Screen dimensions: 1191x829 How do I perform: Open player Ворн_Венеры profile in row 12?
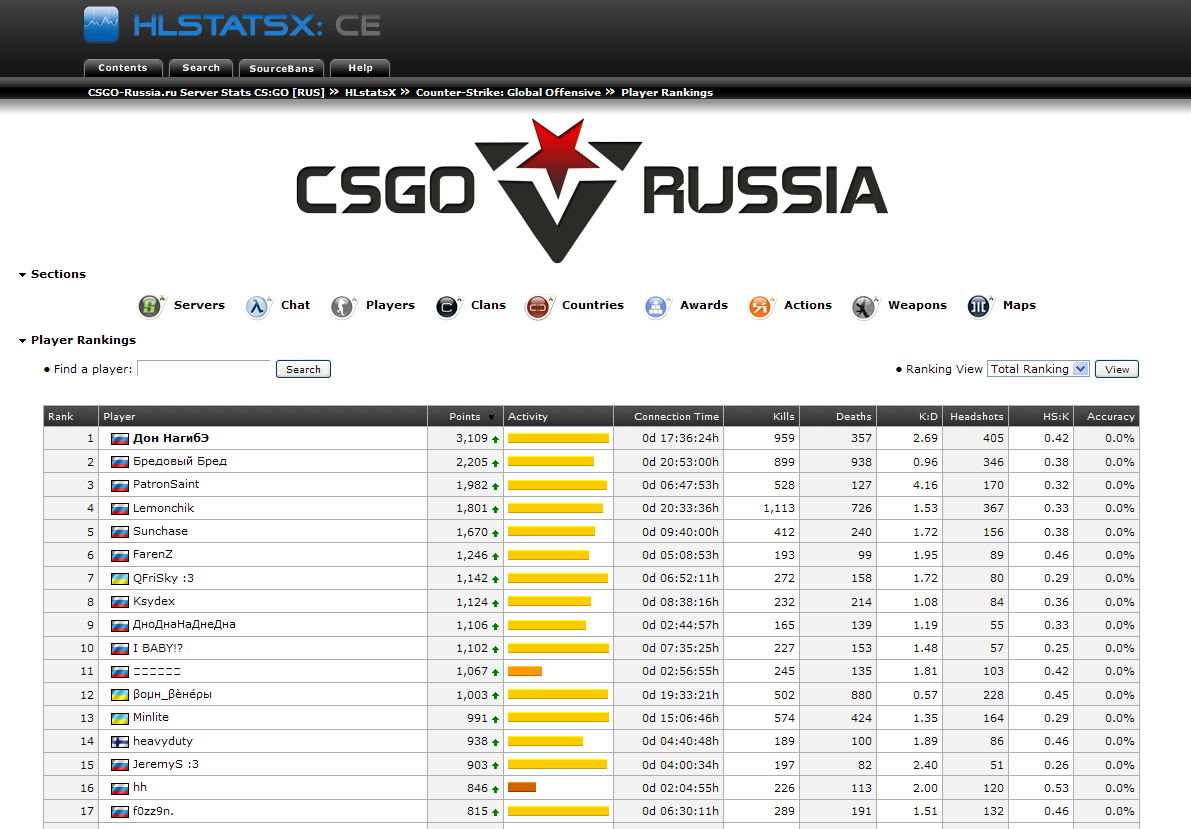(172, 695)
